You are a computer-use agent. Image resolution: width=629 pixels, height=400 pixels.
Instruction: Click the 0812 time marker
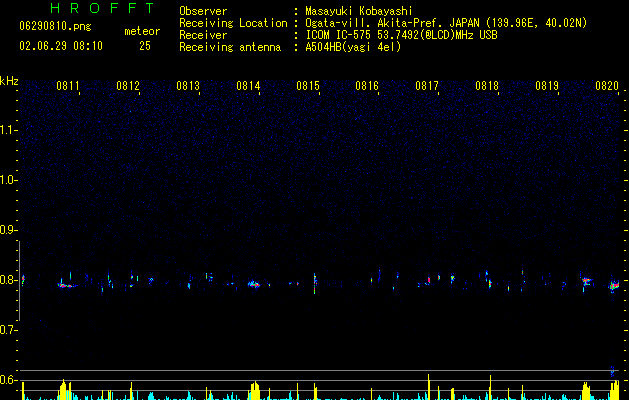tap(128, 86)
